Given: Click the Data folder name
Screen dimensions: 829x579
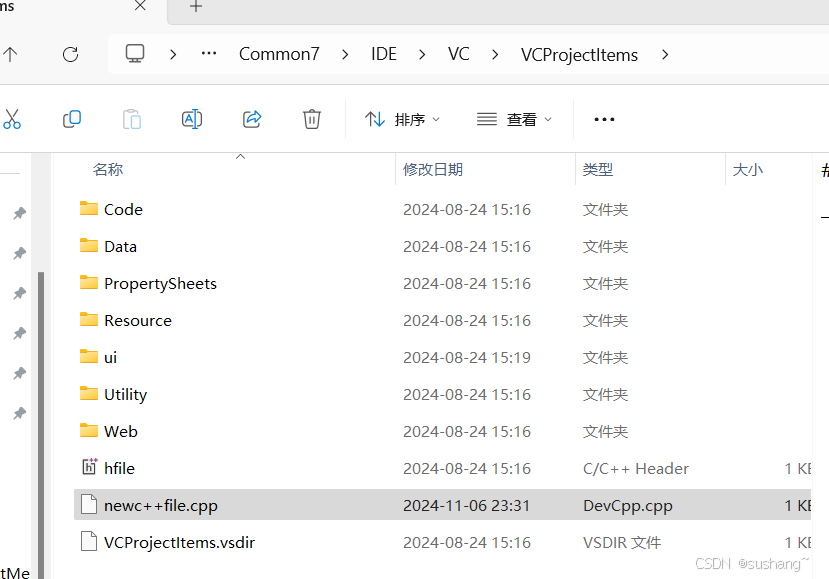Looking at the screenshot, I should pyautogui.click(x=121, y=246).
